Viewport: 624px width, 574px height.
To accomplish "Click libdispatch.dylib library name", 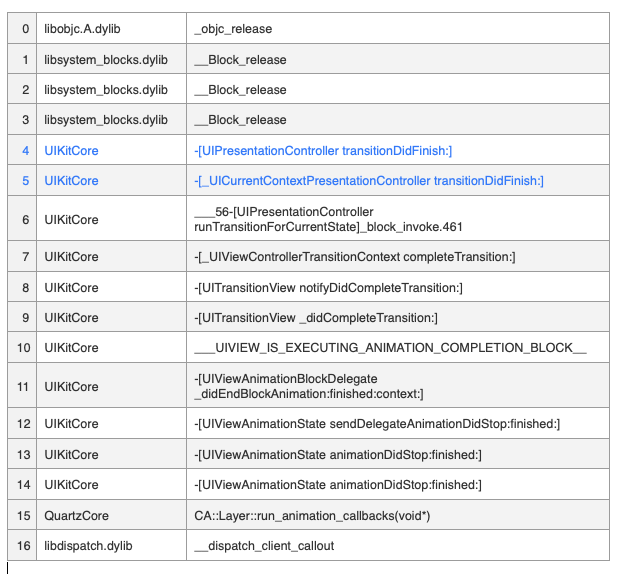I will 88,546.
